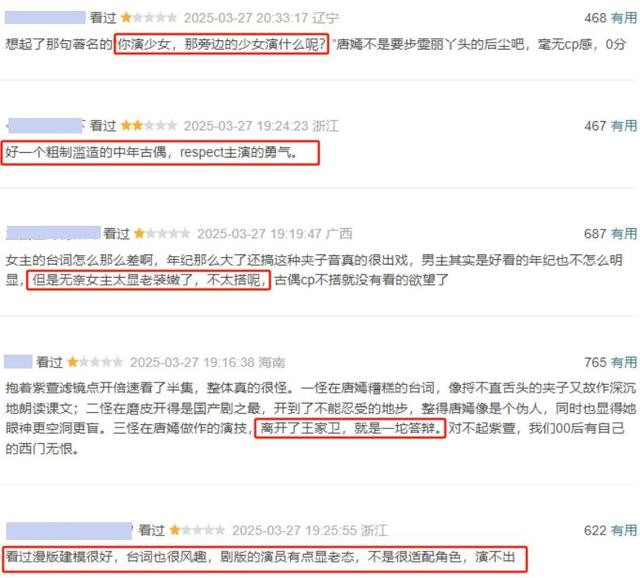Screen dimensions: 640x578
Task: Open the blurred username of Guangxi reviewer
Action: pyautogui.click(x=53, y=233)
